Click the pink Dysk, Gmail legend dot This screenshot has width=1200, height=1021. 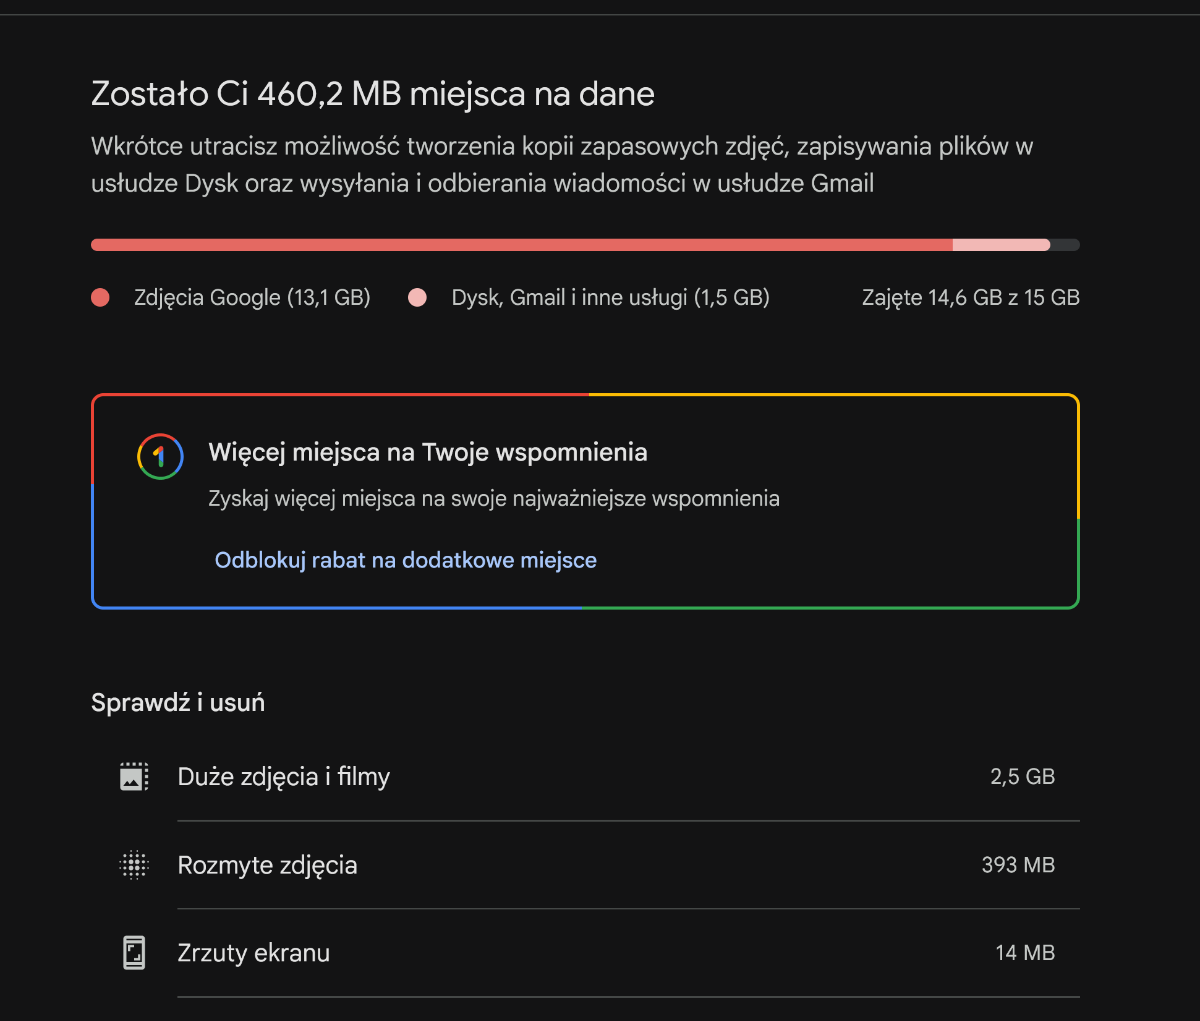418,298
